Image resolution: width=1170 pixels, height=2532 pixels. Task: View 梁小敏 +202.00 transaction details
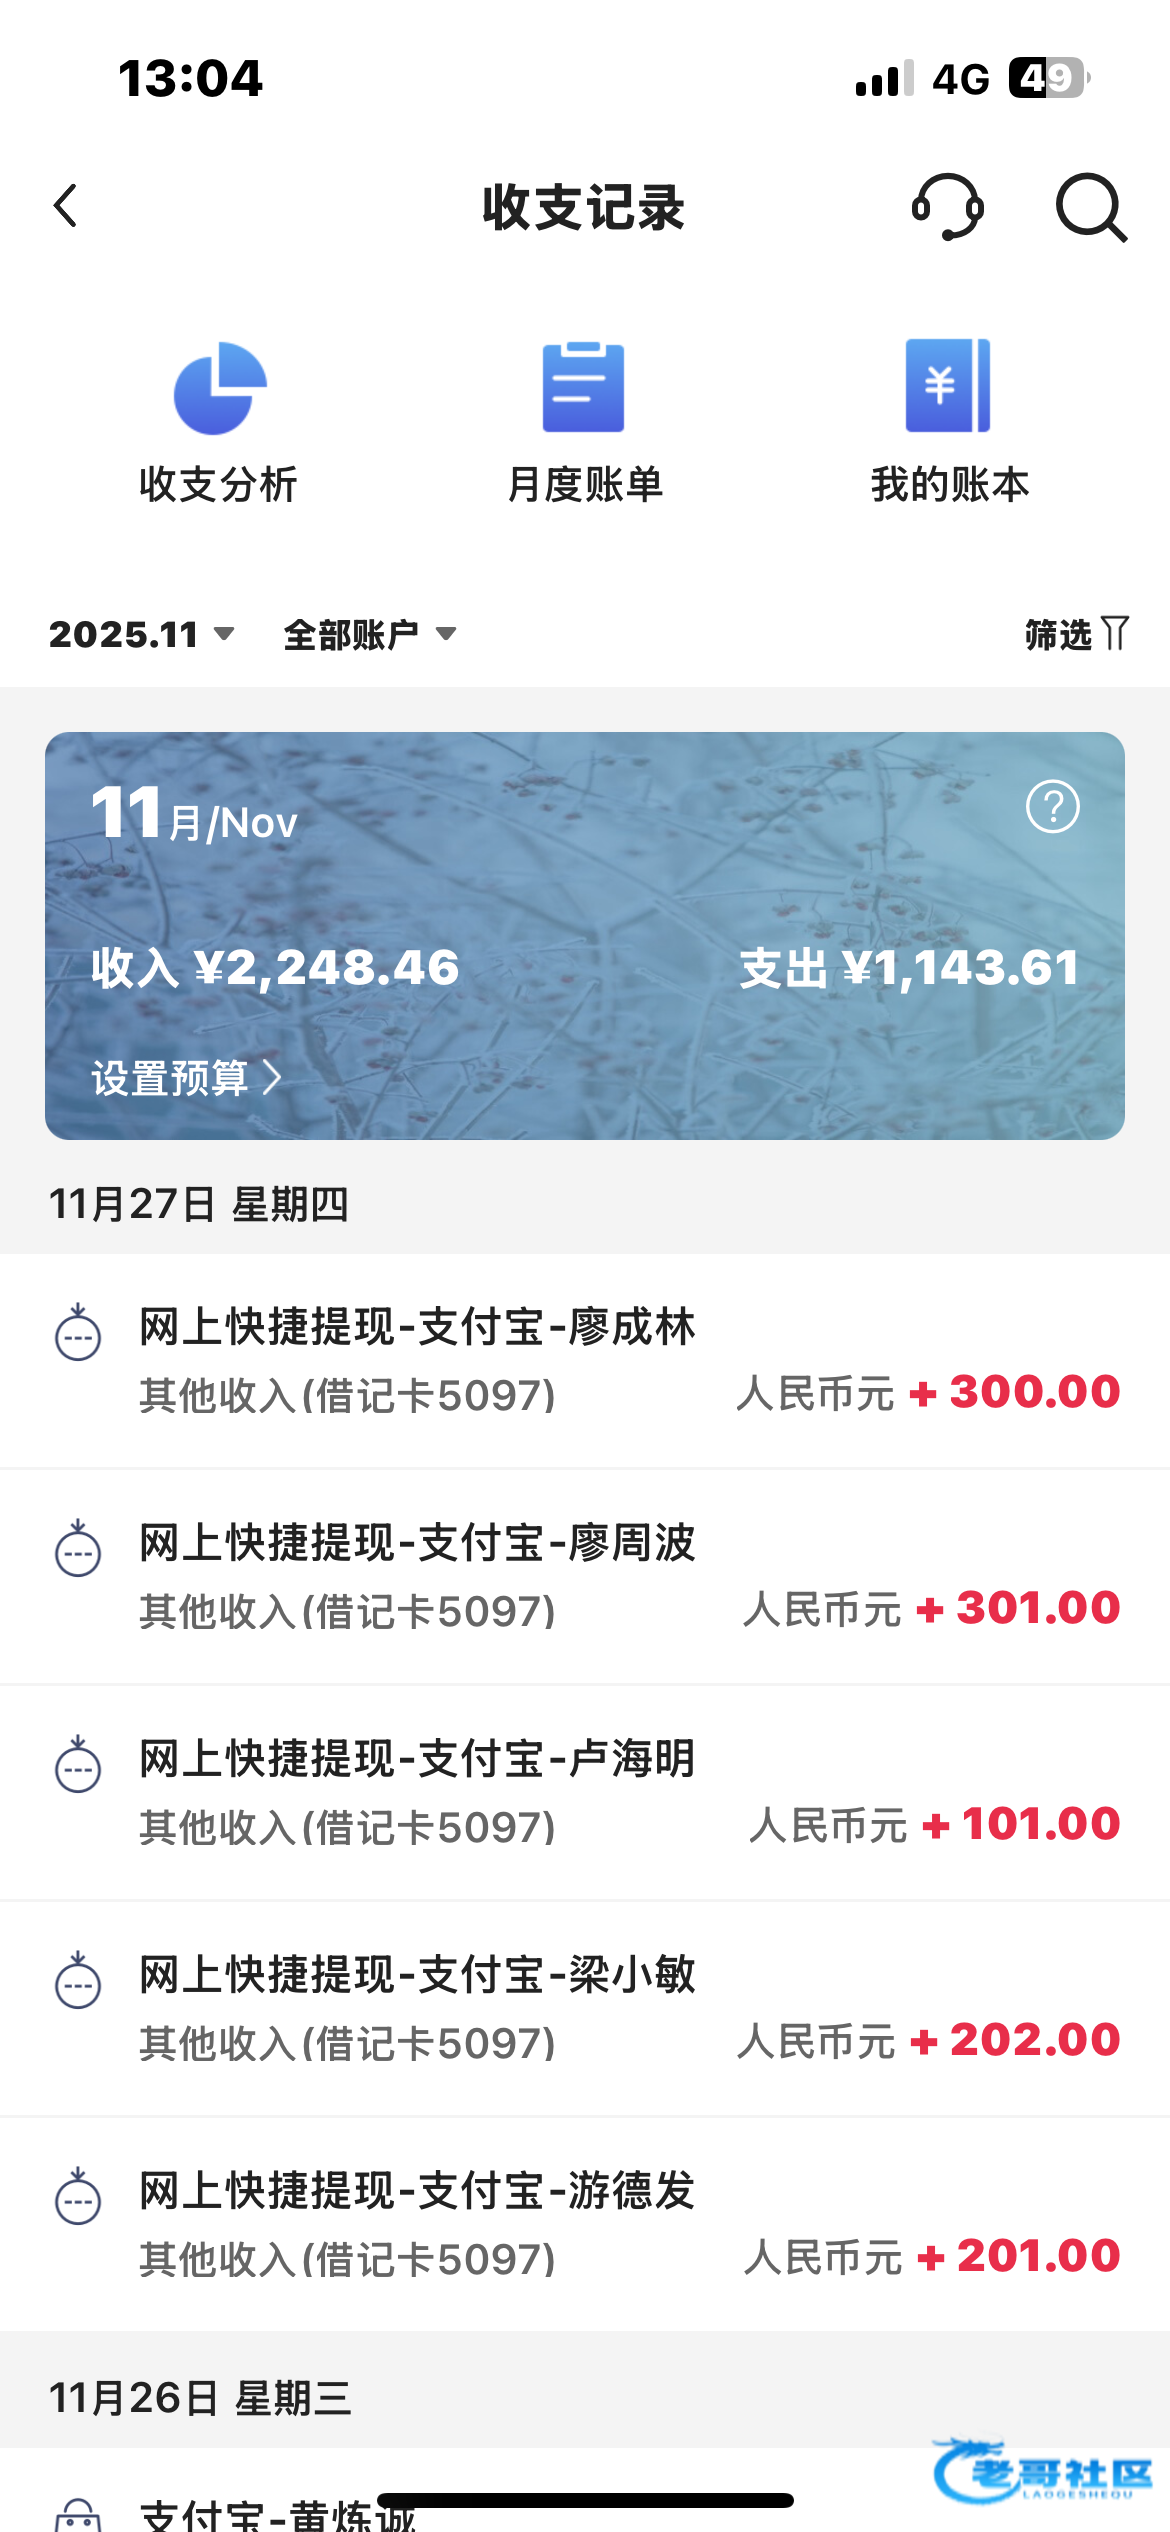coord(585,2009)
